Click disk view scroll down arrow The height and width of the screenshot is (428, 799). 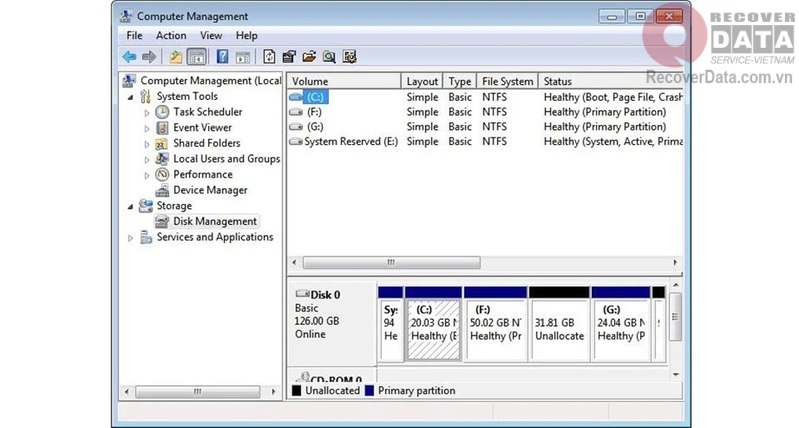coord(676,374)
